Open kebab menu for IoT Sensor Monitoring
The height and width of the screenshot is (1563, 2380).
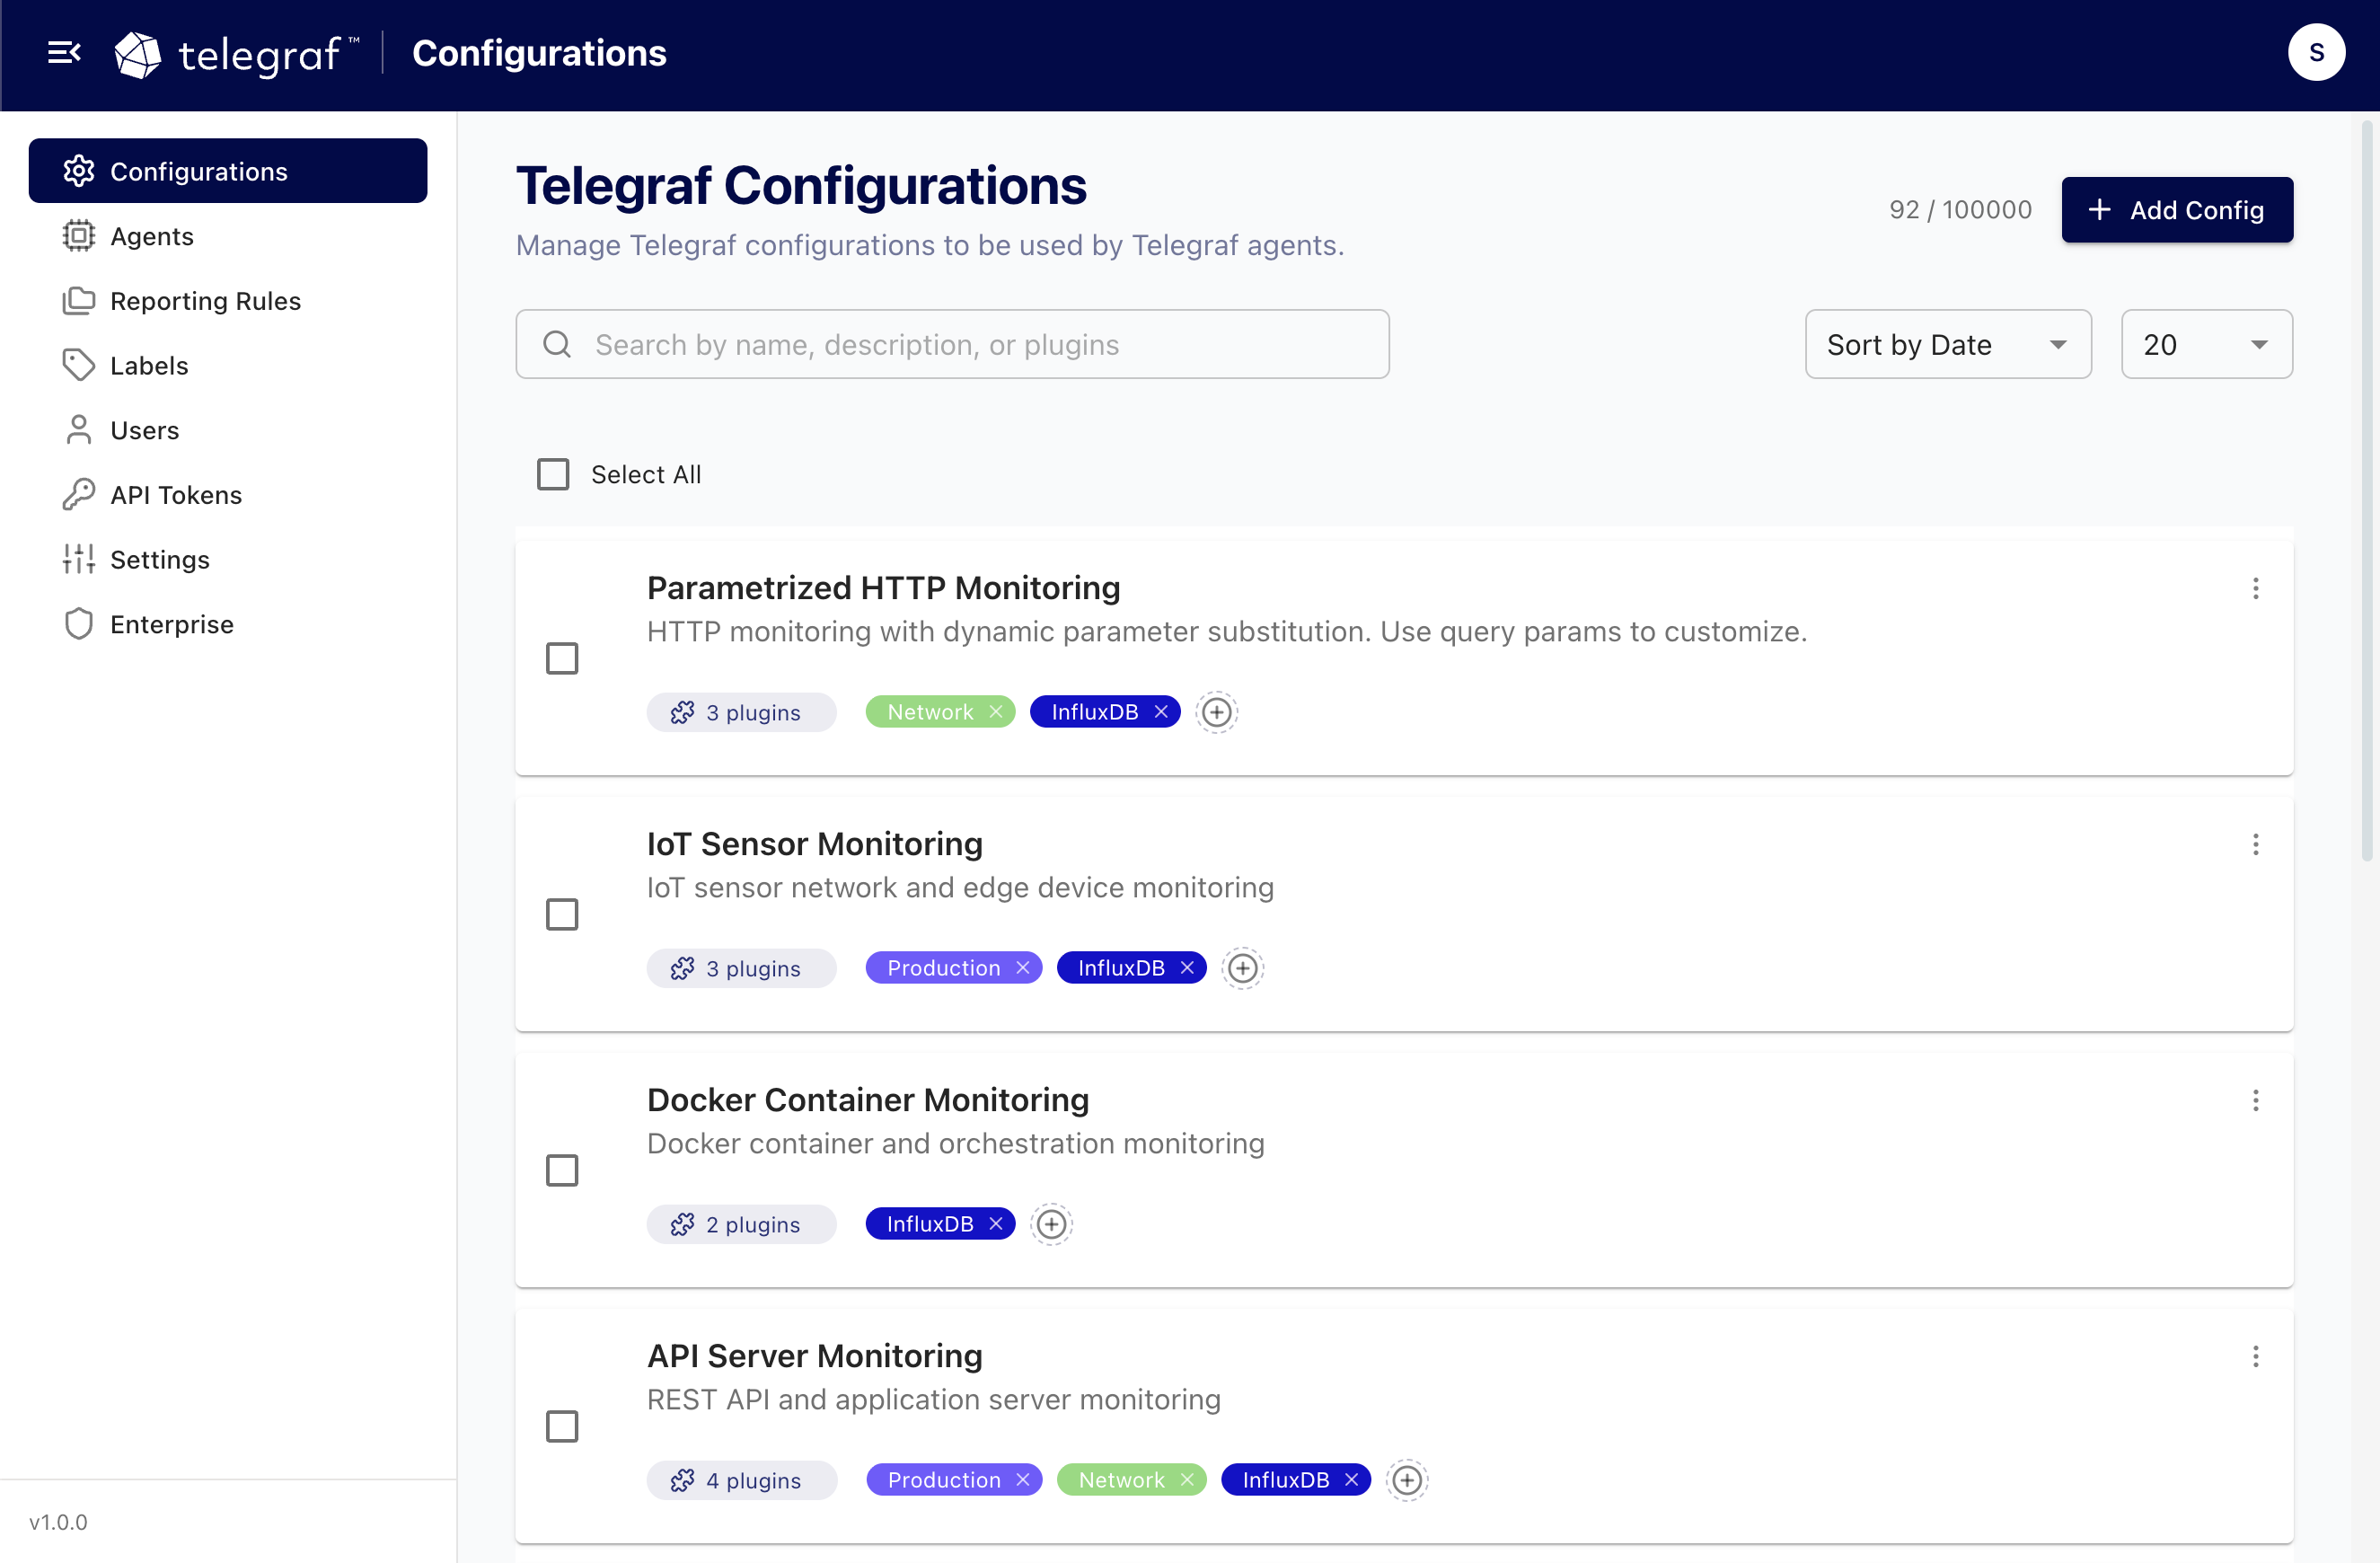(x=2255, y=844)
